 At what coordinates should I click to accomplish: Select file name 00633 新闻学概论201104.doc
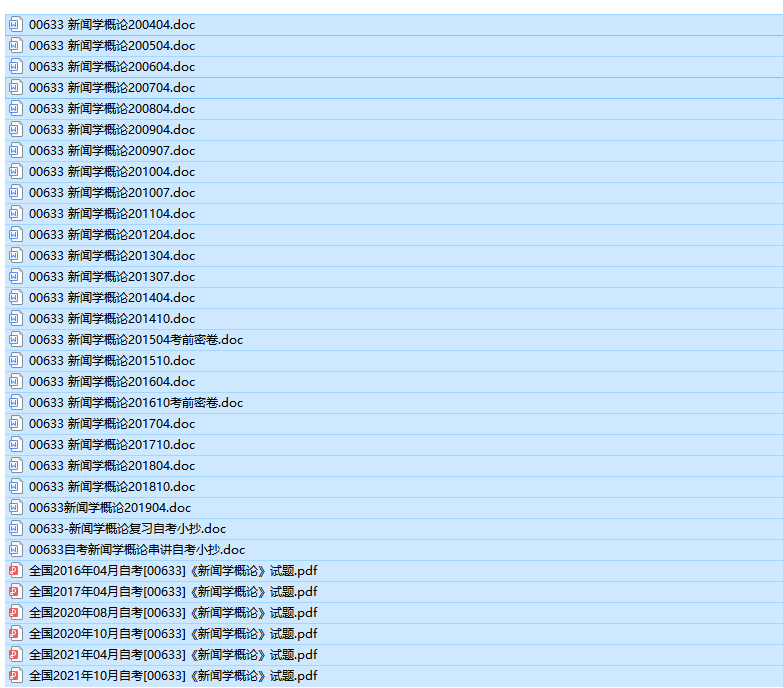coord(112,213)
